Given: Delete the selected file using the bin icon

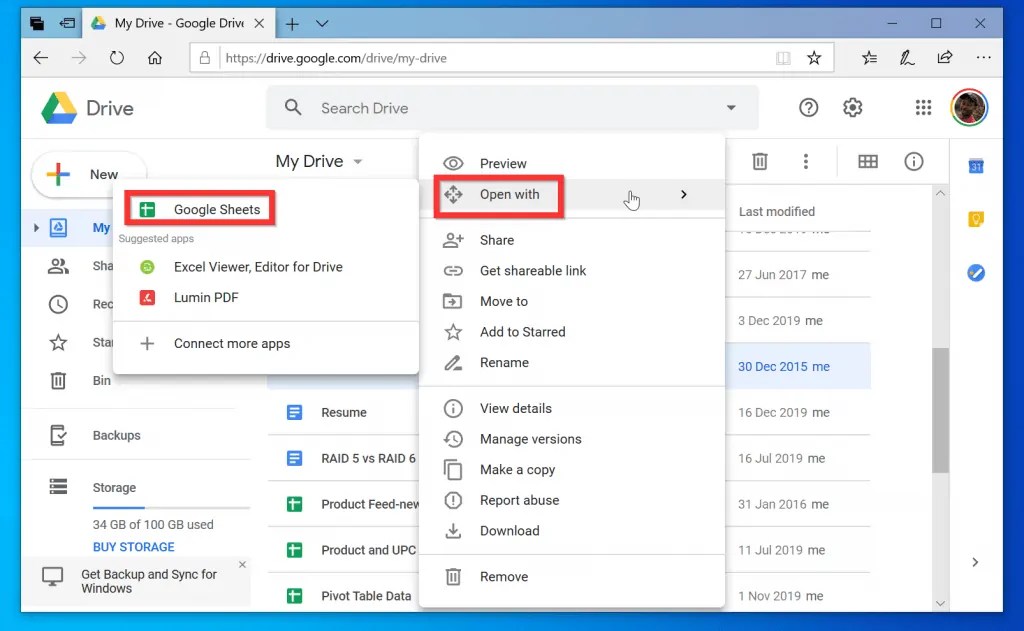Looking at the screenshot, I should tap(760, 161).
